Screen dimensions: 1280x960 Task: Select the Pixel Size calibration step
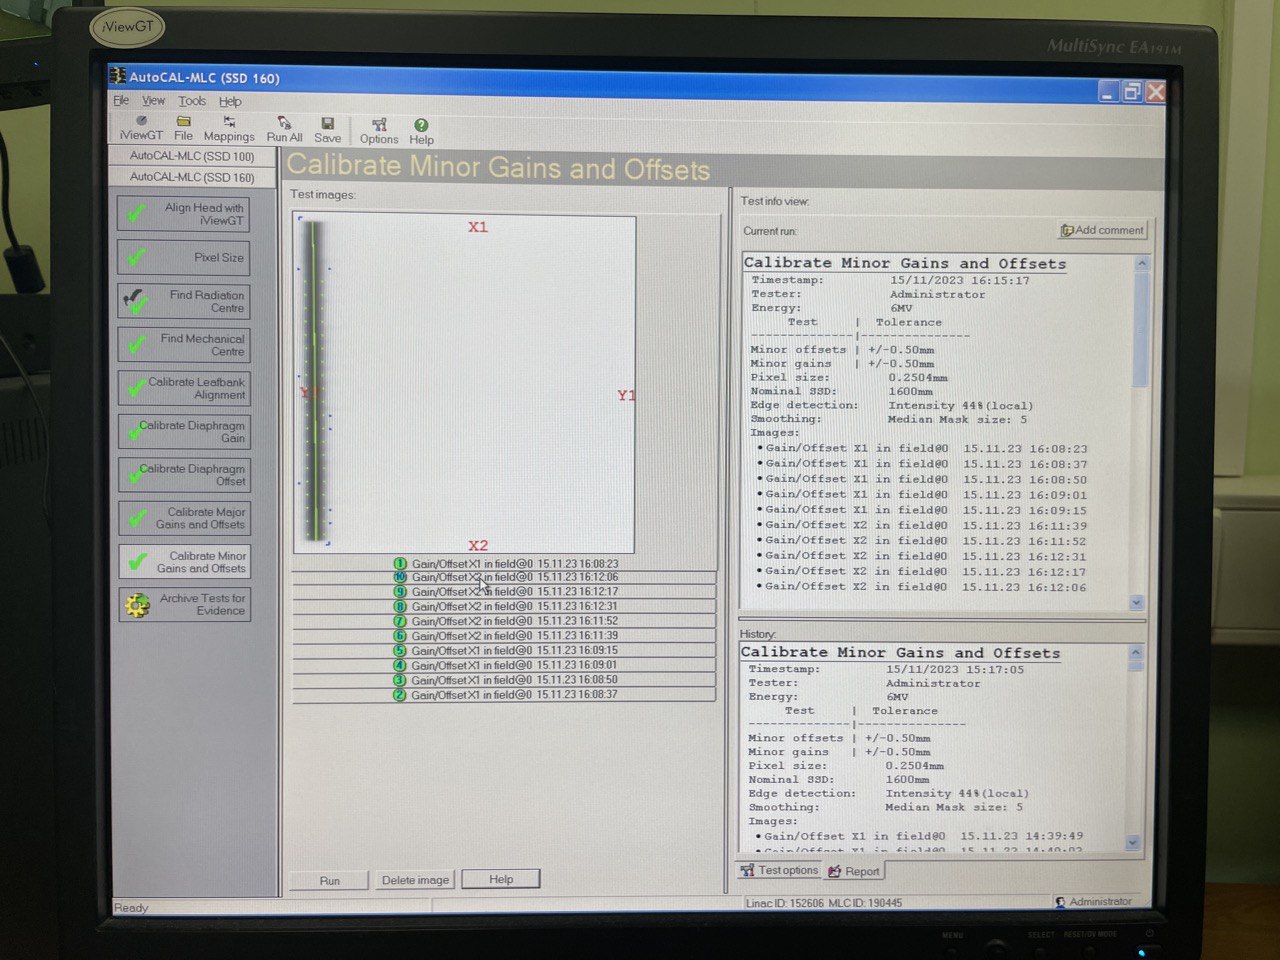(x=184, y=257)
